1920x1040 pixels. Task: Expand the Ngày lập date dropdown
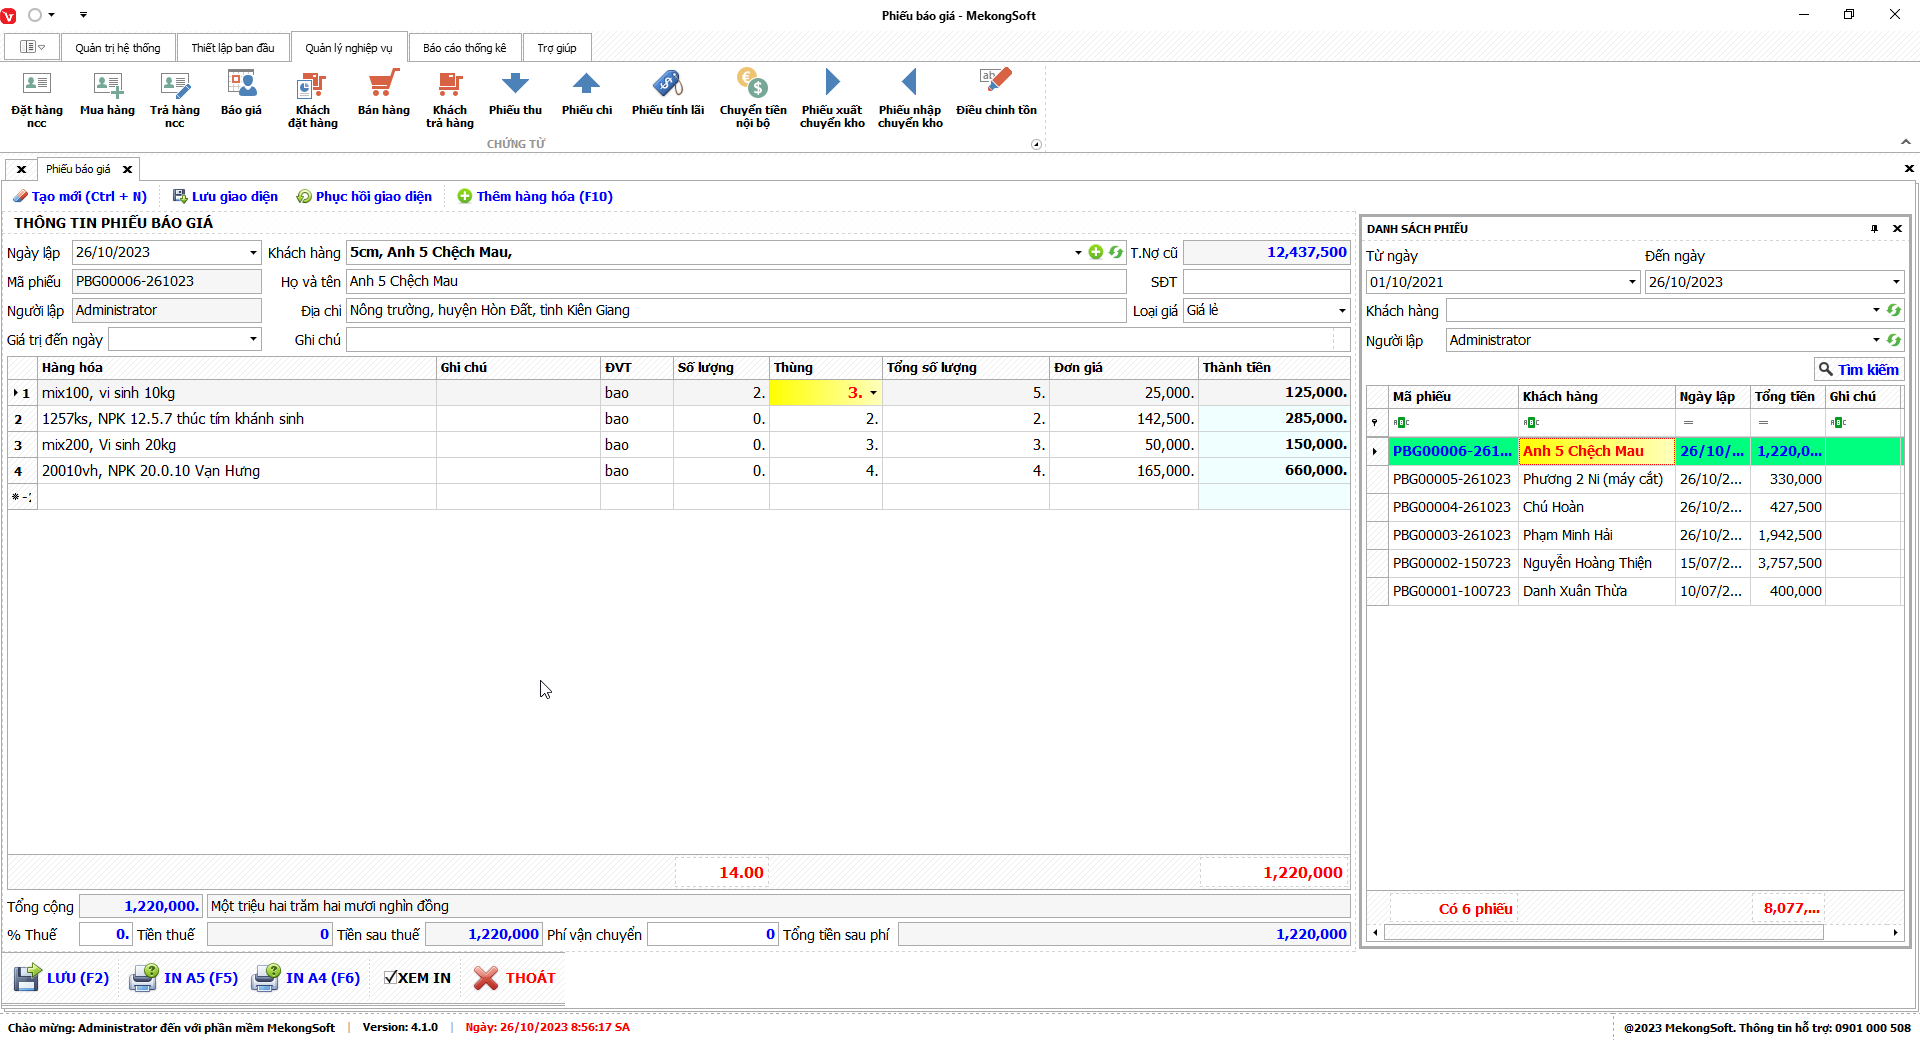253,253
